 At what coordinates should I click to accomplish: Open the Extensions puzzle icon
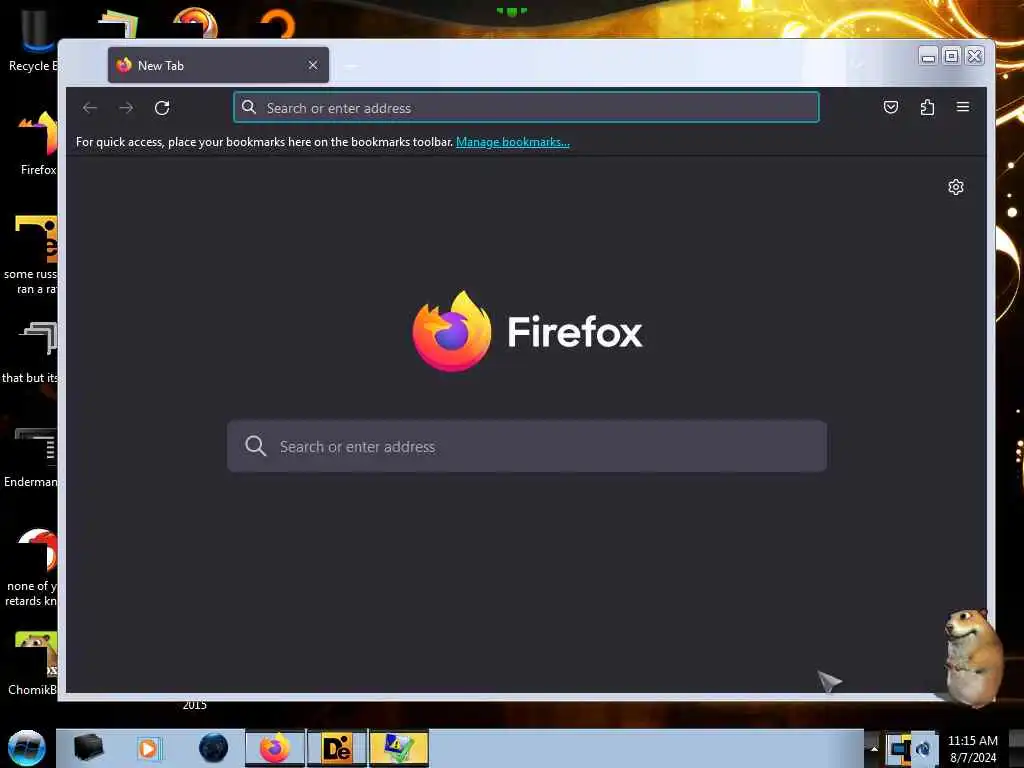click(x=927, y=107)
